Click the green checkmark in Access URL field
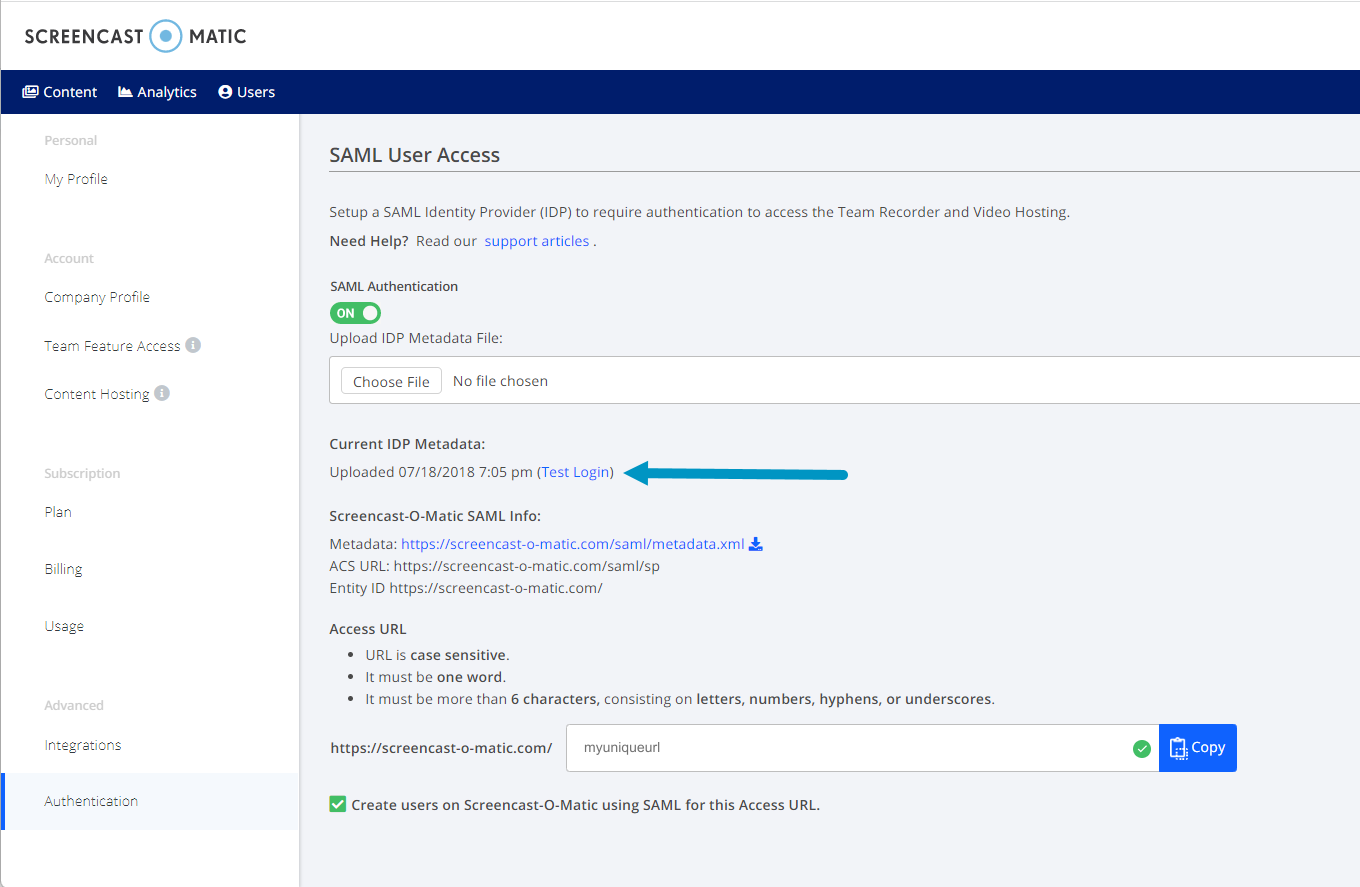Screen dimensions: 1360x887 coord(1141,748)
